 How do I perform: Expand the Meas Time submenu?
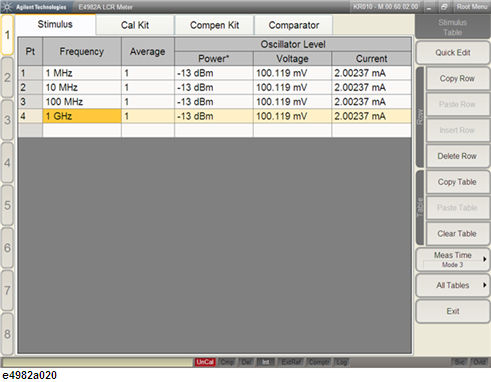(x=453, y=259)
